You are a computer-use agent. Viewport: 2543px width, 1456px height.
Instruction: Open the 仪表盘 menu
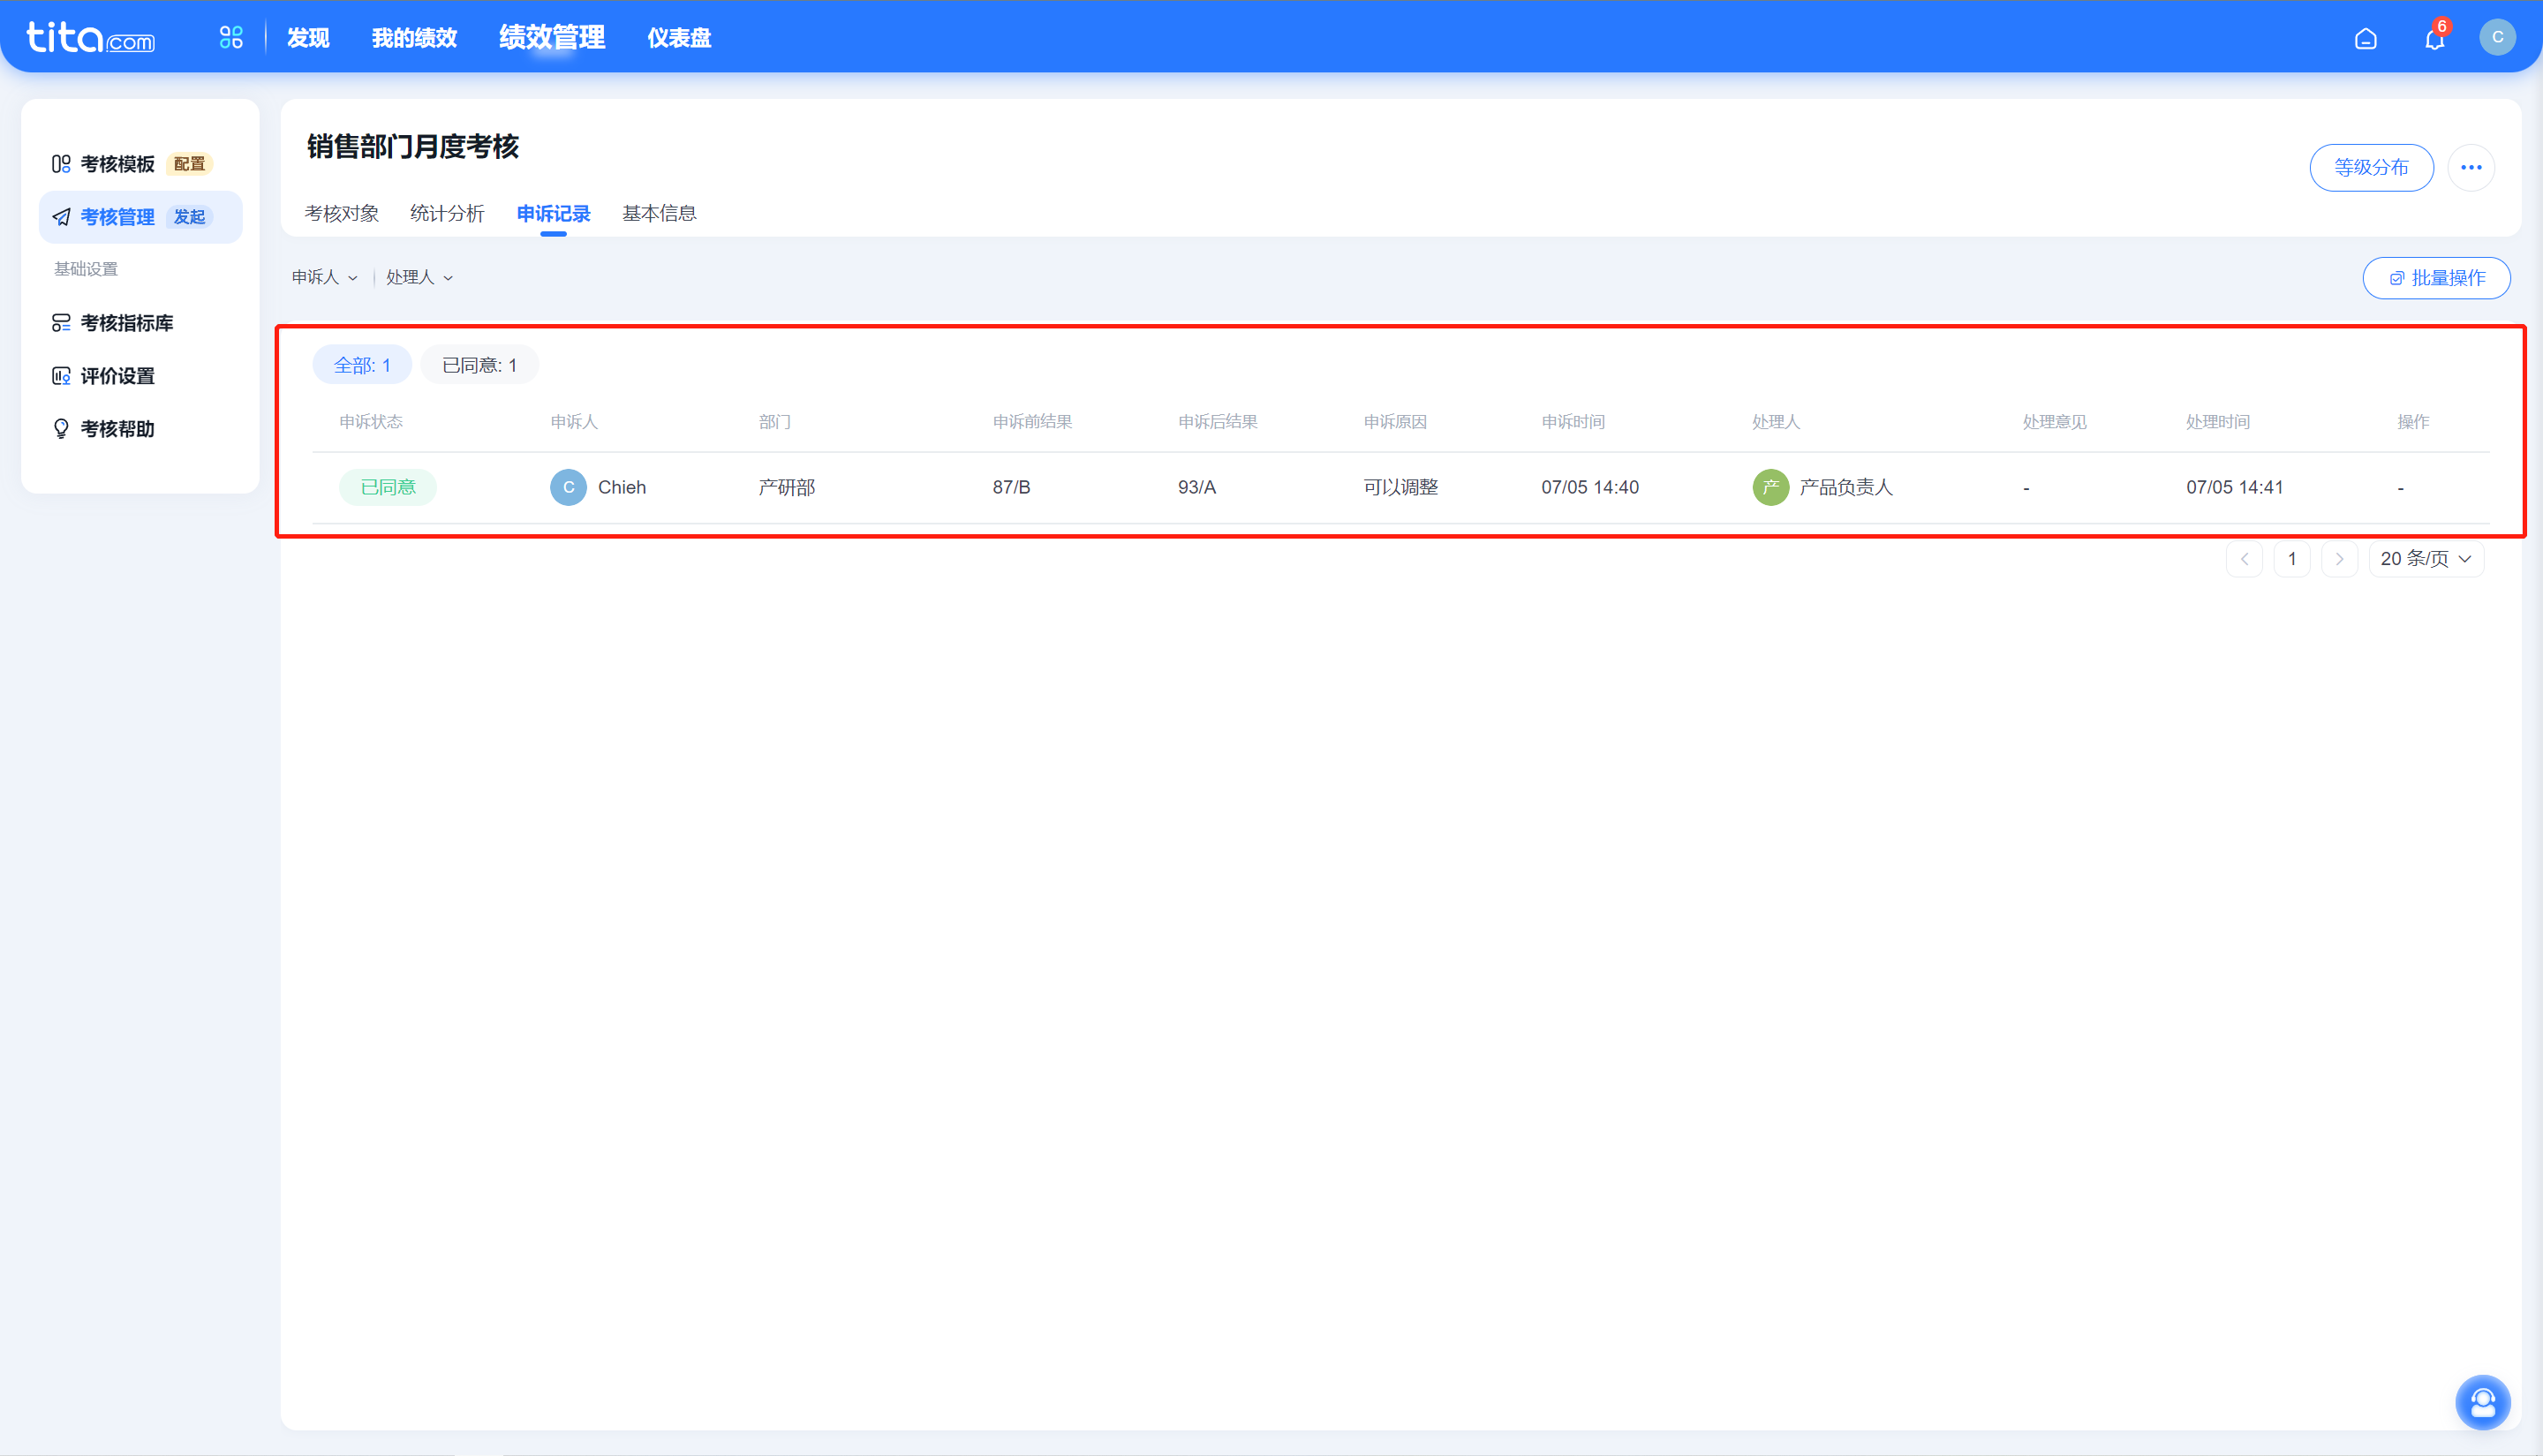[x=679, y=38]
